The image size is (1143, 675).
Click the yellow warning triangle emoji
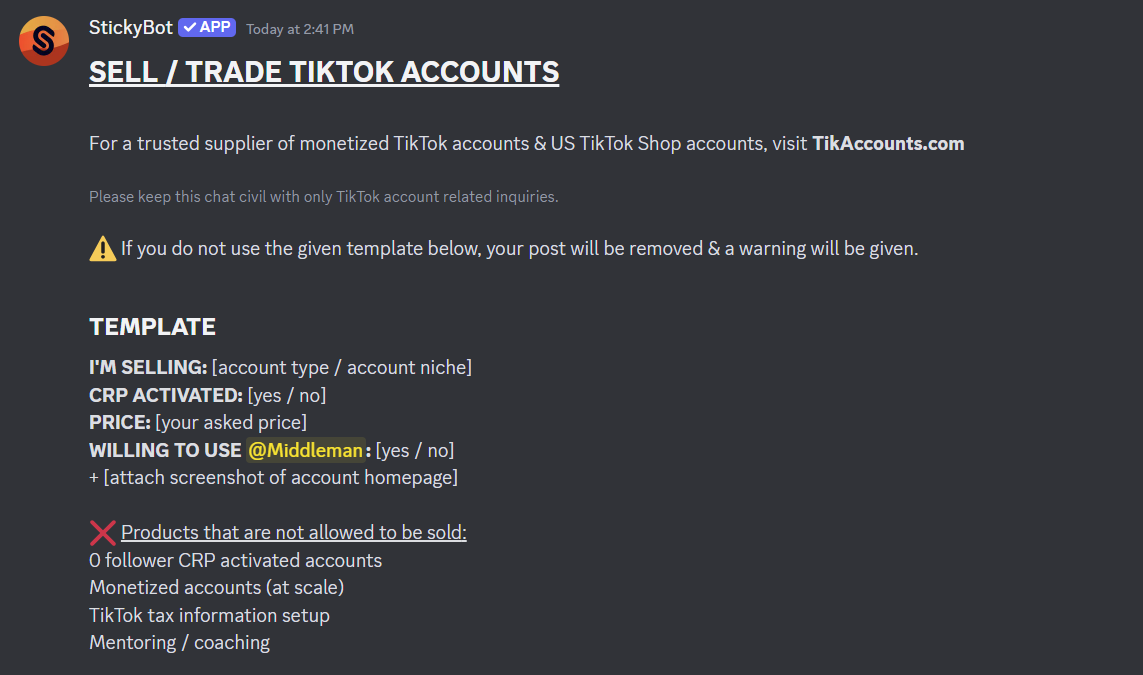(x=101, y=247)
